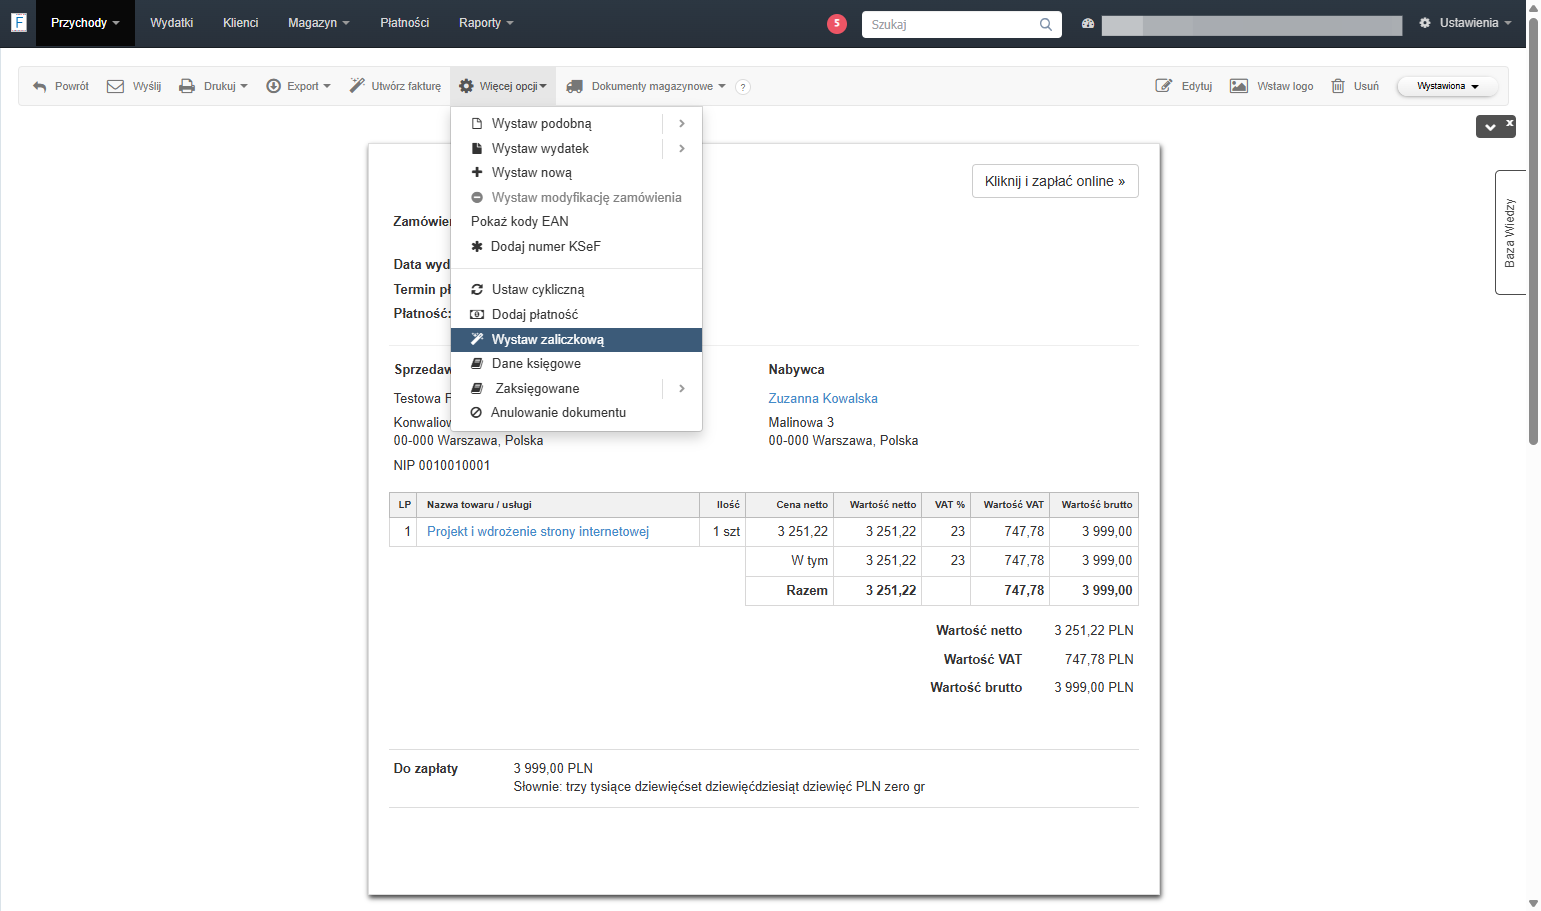
Task: Open the Raporty navigation menu
Action: 486,23
